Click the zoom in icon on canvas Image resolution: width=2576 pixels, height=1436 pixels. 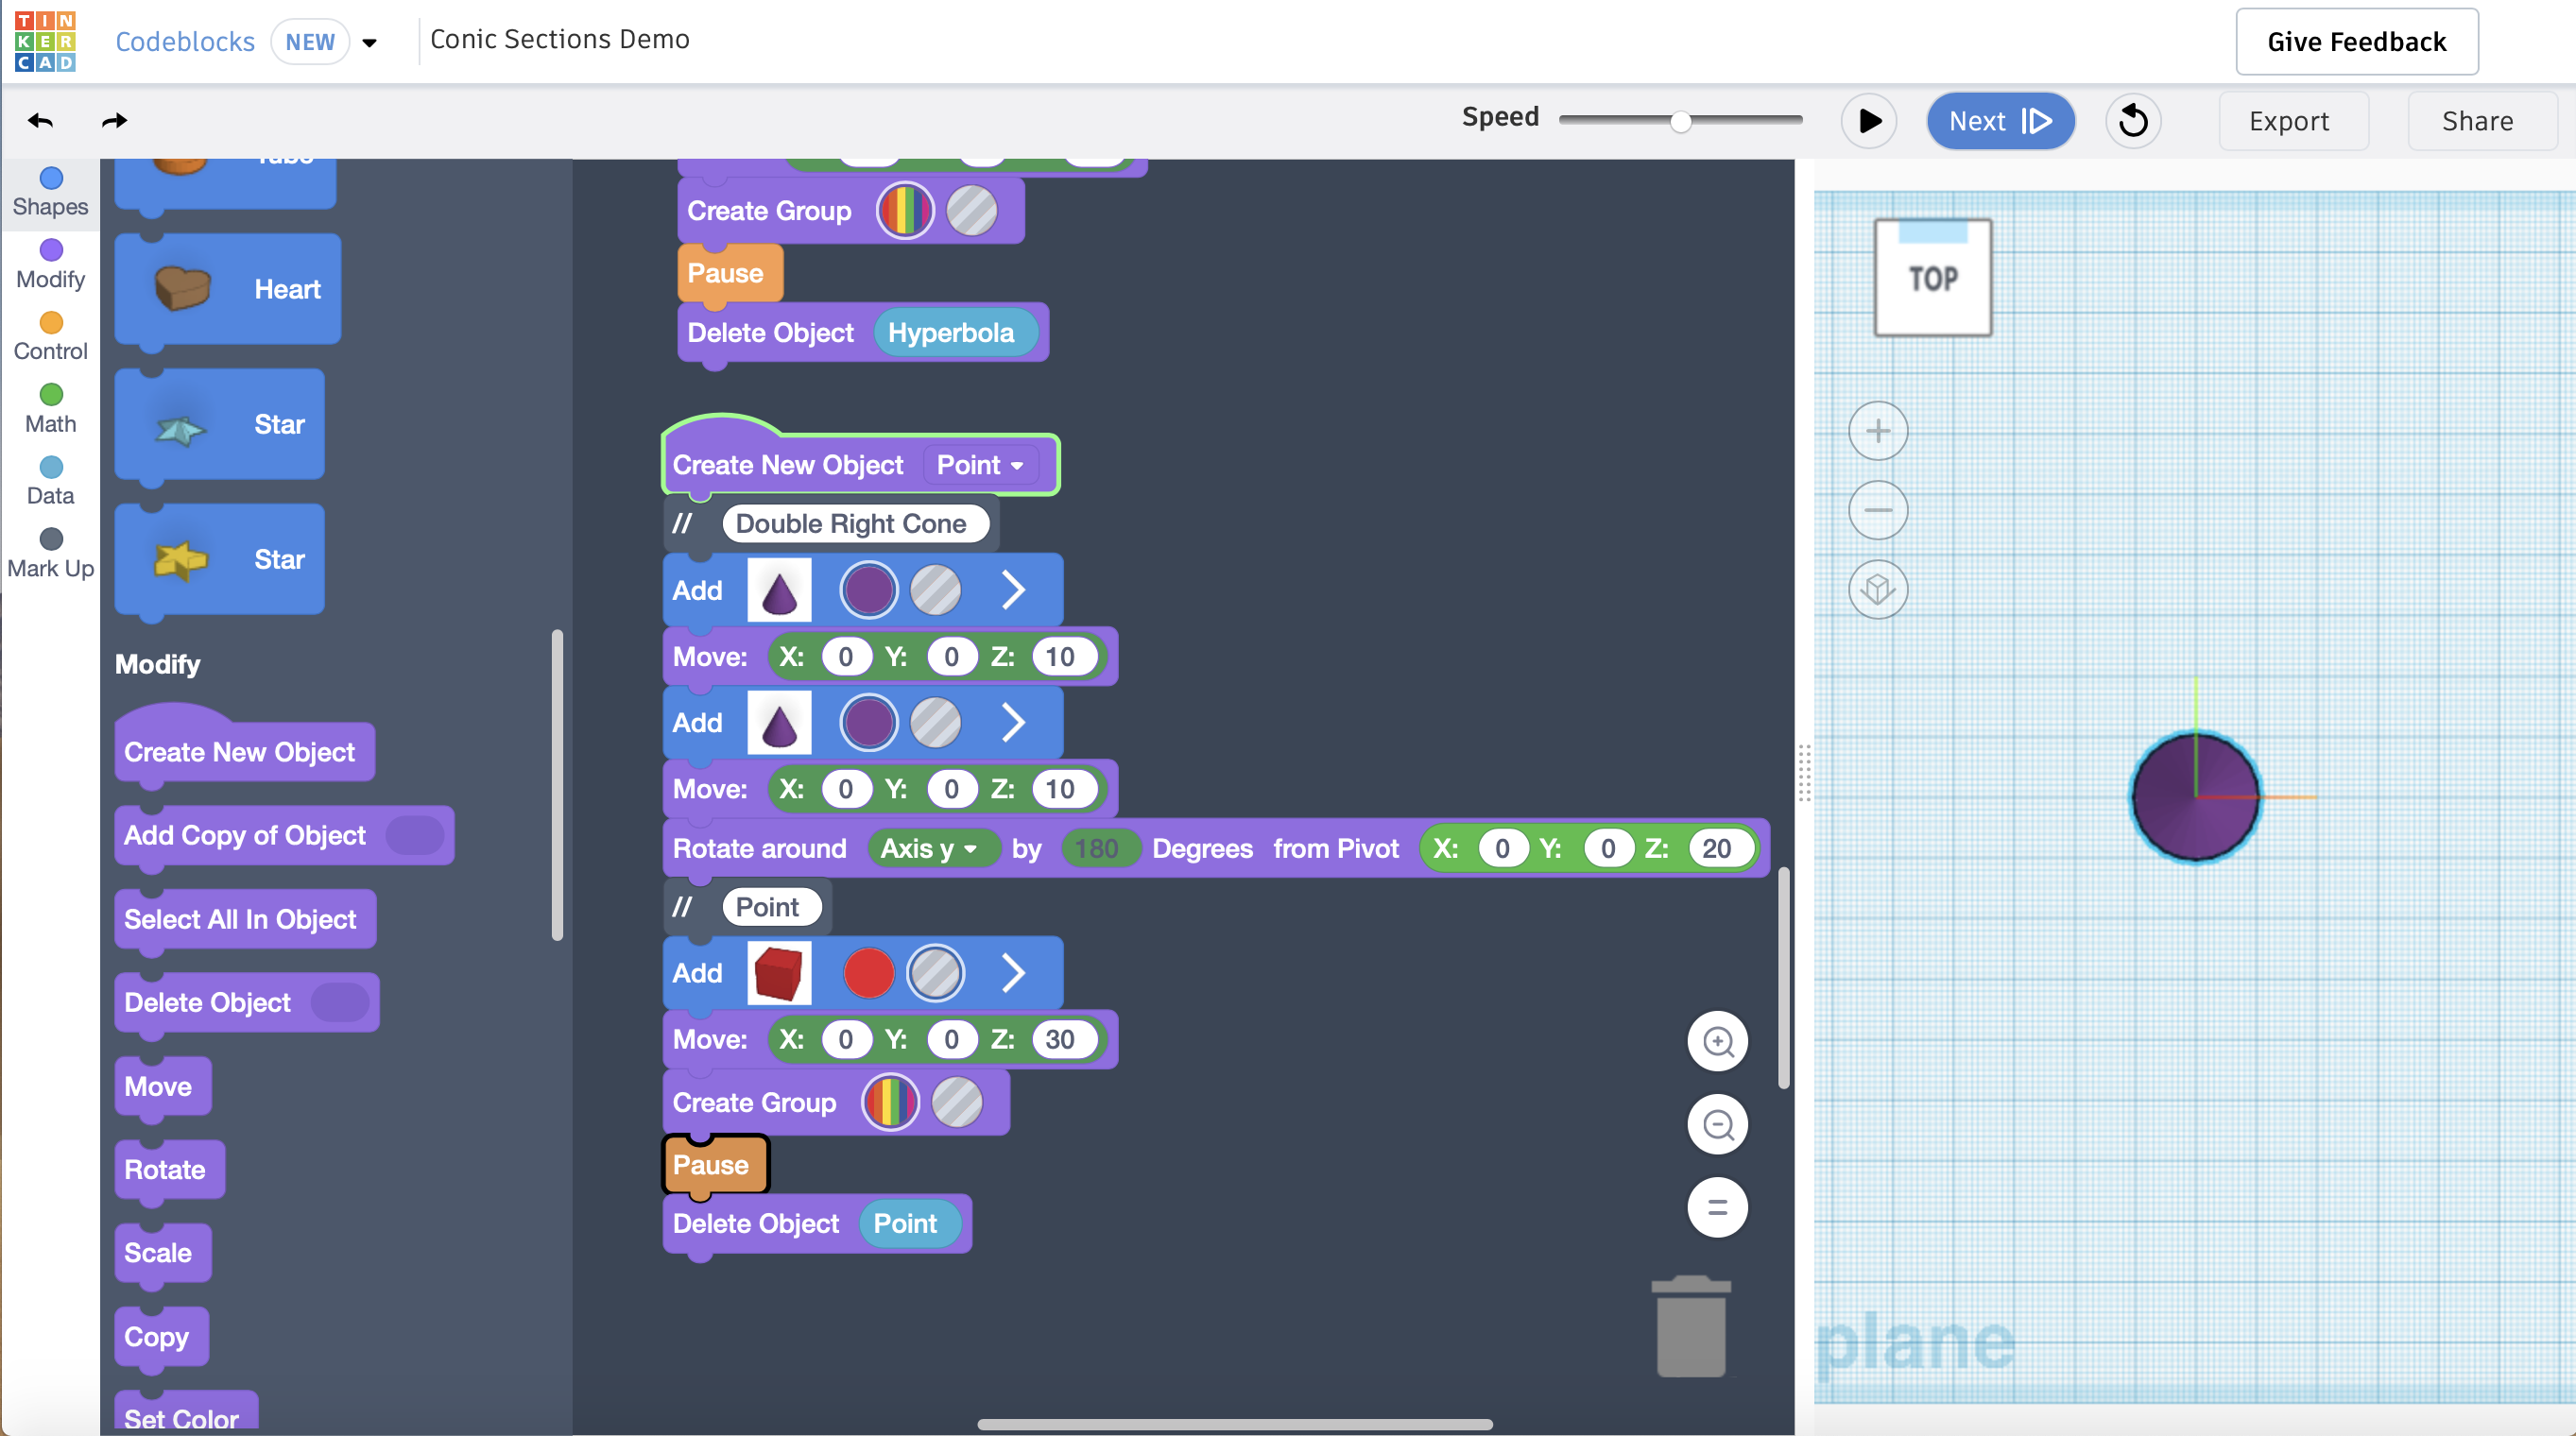click(1719, 1040)
